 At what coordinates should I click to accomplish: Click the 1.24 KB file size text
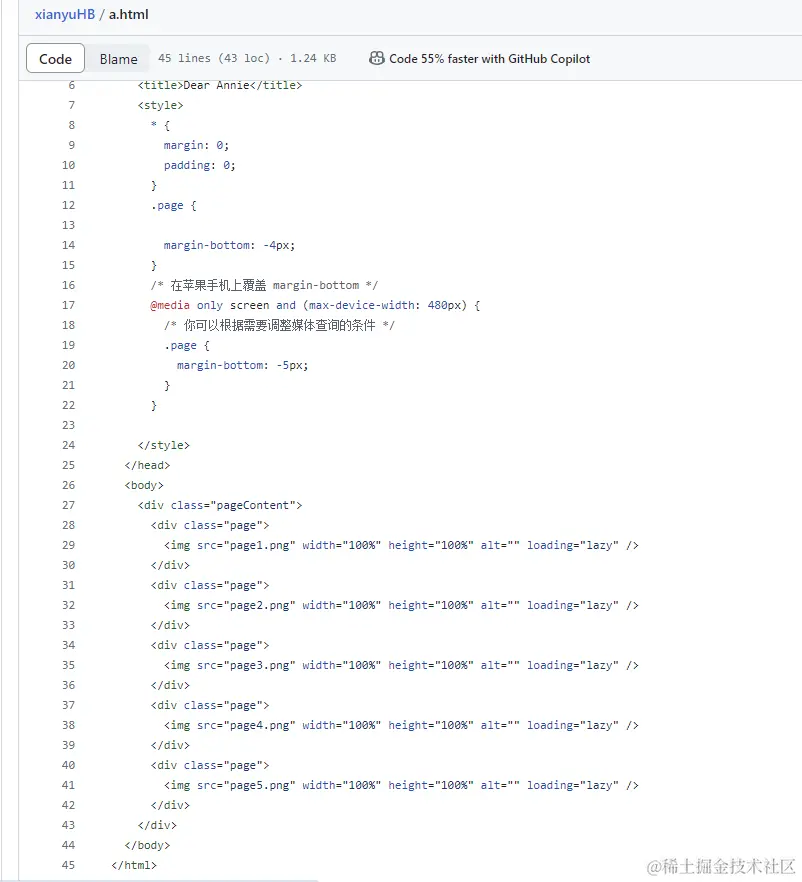pyautogui.click(x=313, y=58)
